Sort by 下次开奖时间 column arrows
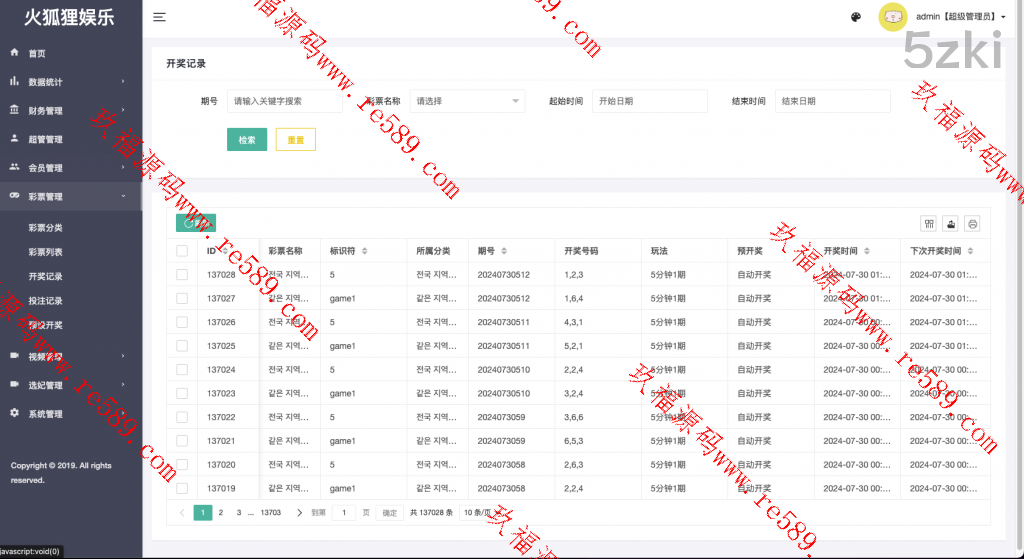The height and width of the screenshot is (559, 1024). (x=970, y=251)
